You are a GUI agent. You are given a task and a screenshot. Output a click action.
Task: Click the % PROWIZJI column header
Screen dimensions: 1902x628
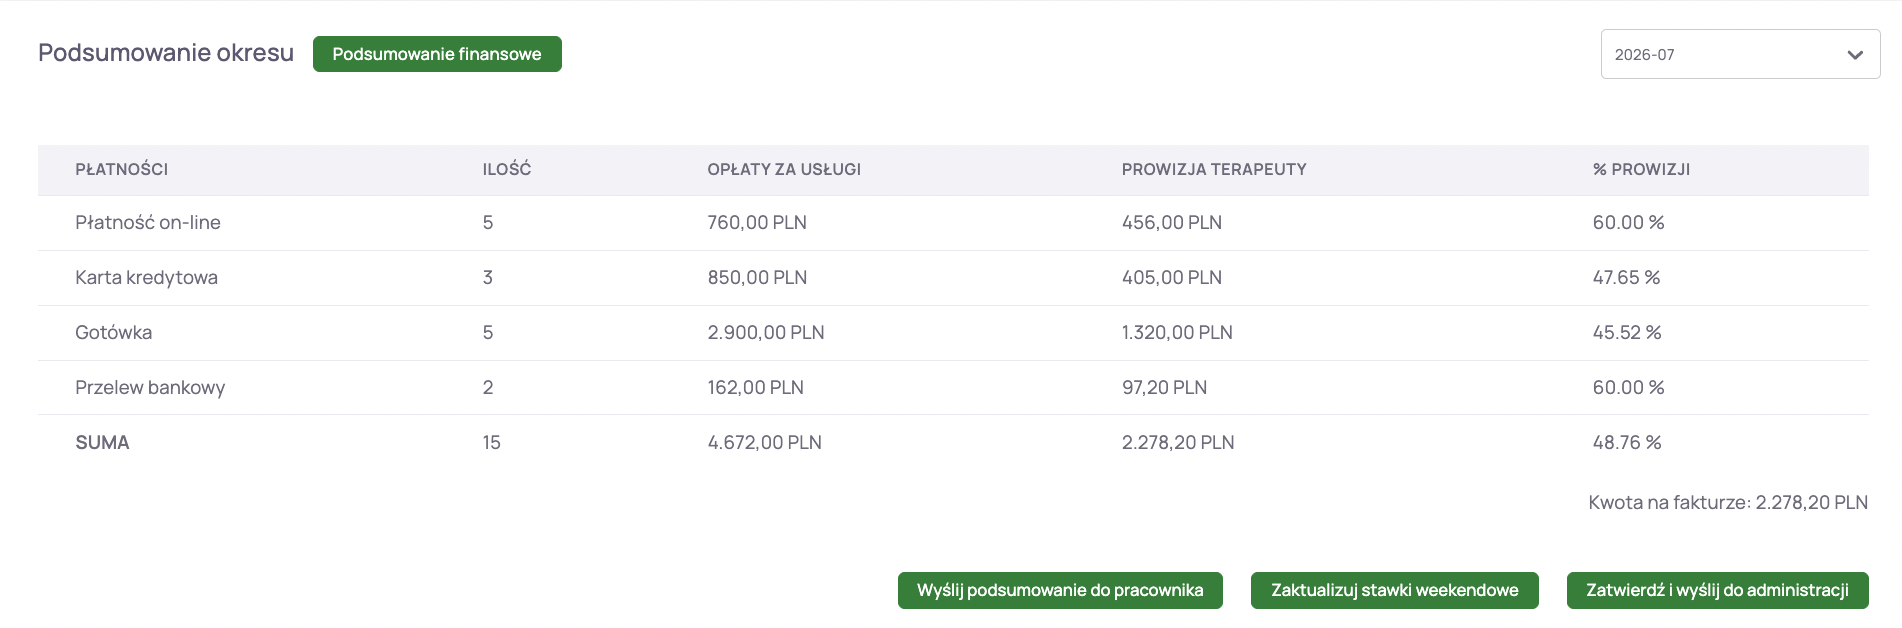1641,170
